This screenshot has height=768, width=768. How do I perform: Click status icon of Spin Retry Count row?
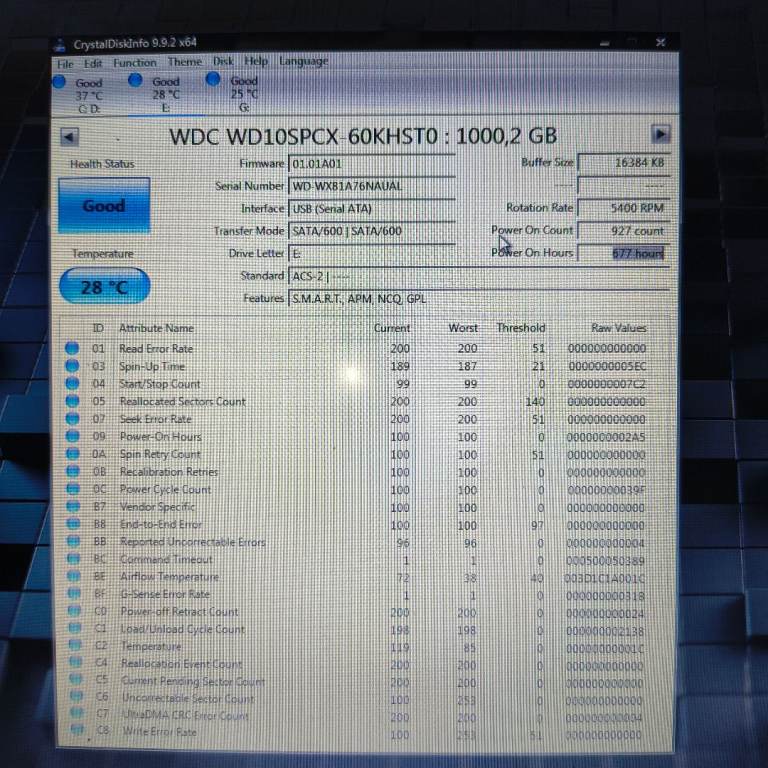click(x=72, y=454)
